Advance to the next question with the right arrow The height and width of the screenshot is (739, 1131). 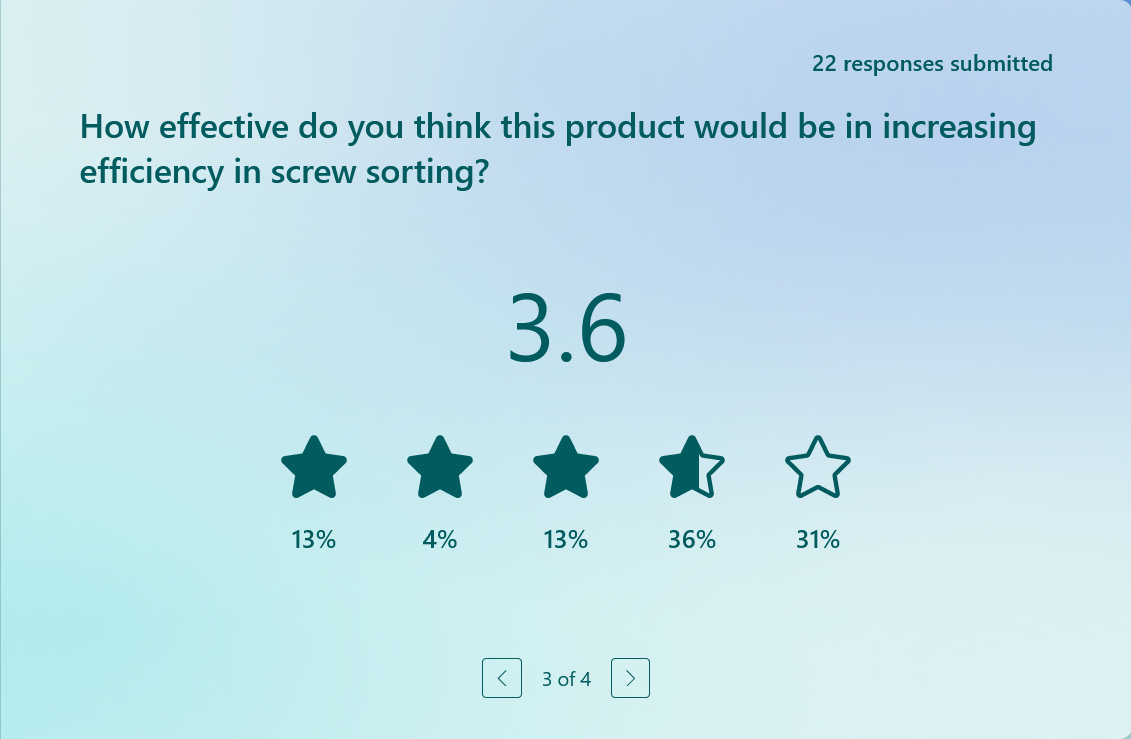[x=630, y=678]
